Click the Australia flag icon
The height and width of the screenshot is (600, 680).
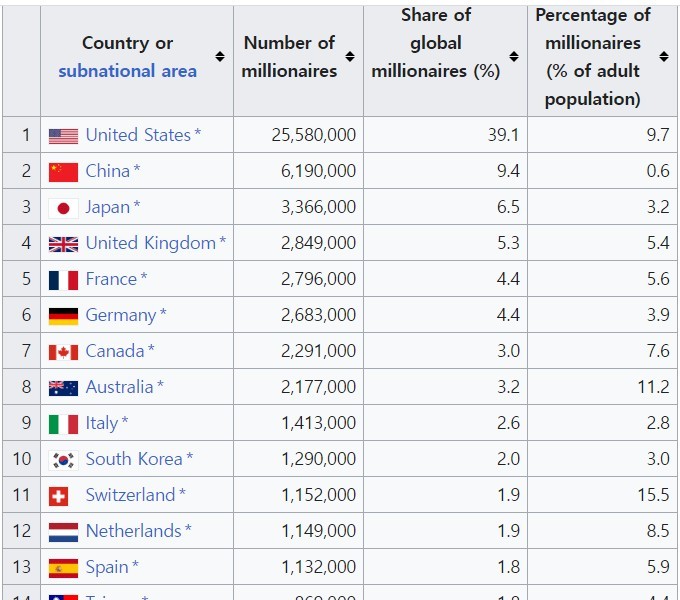63,387
